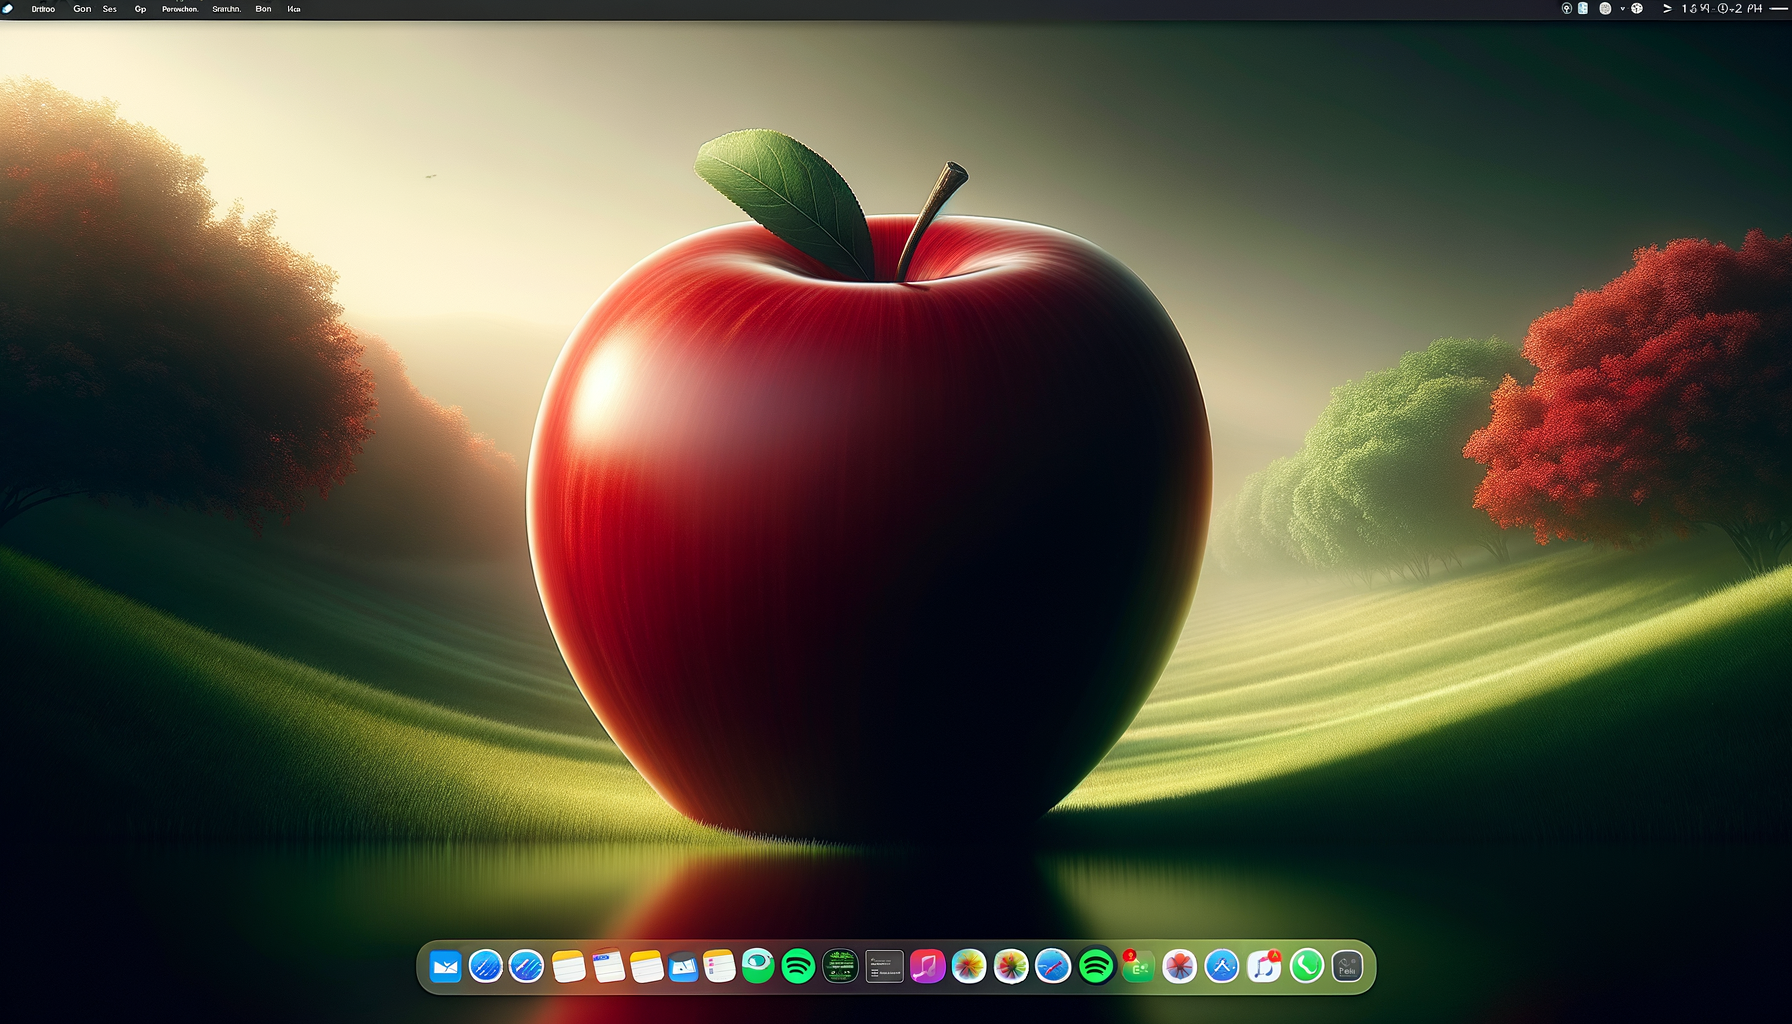The width and height of the screenshot is (1792, 1024).
Task: Open the dark gray 'Peki' icon at dock end
Action: tap(1347, 967)
